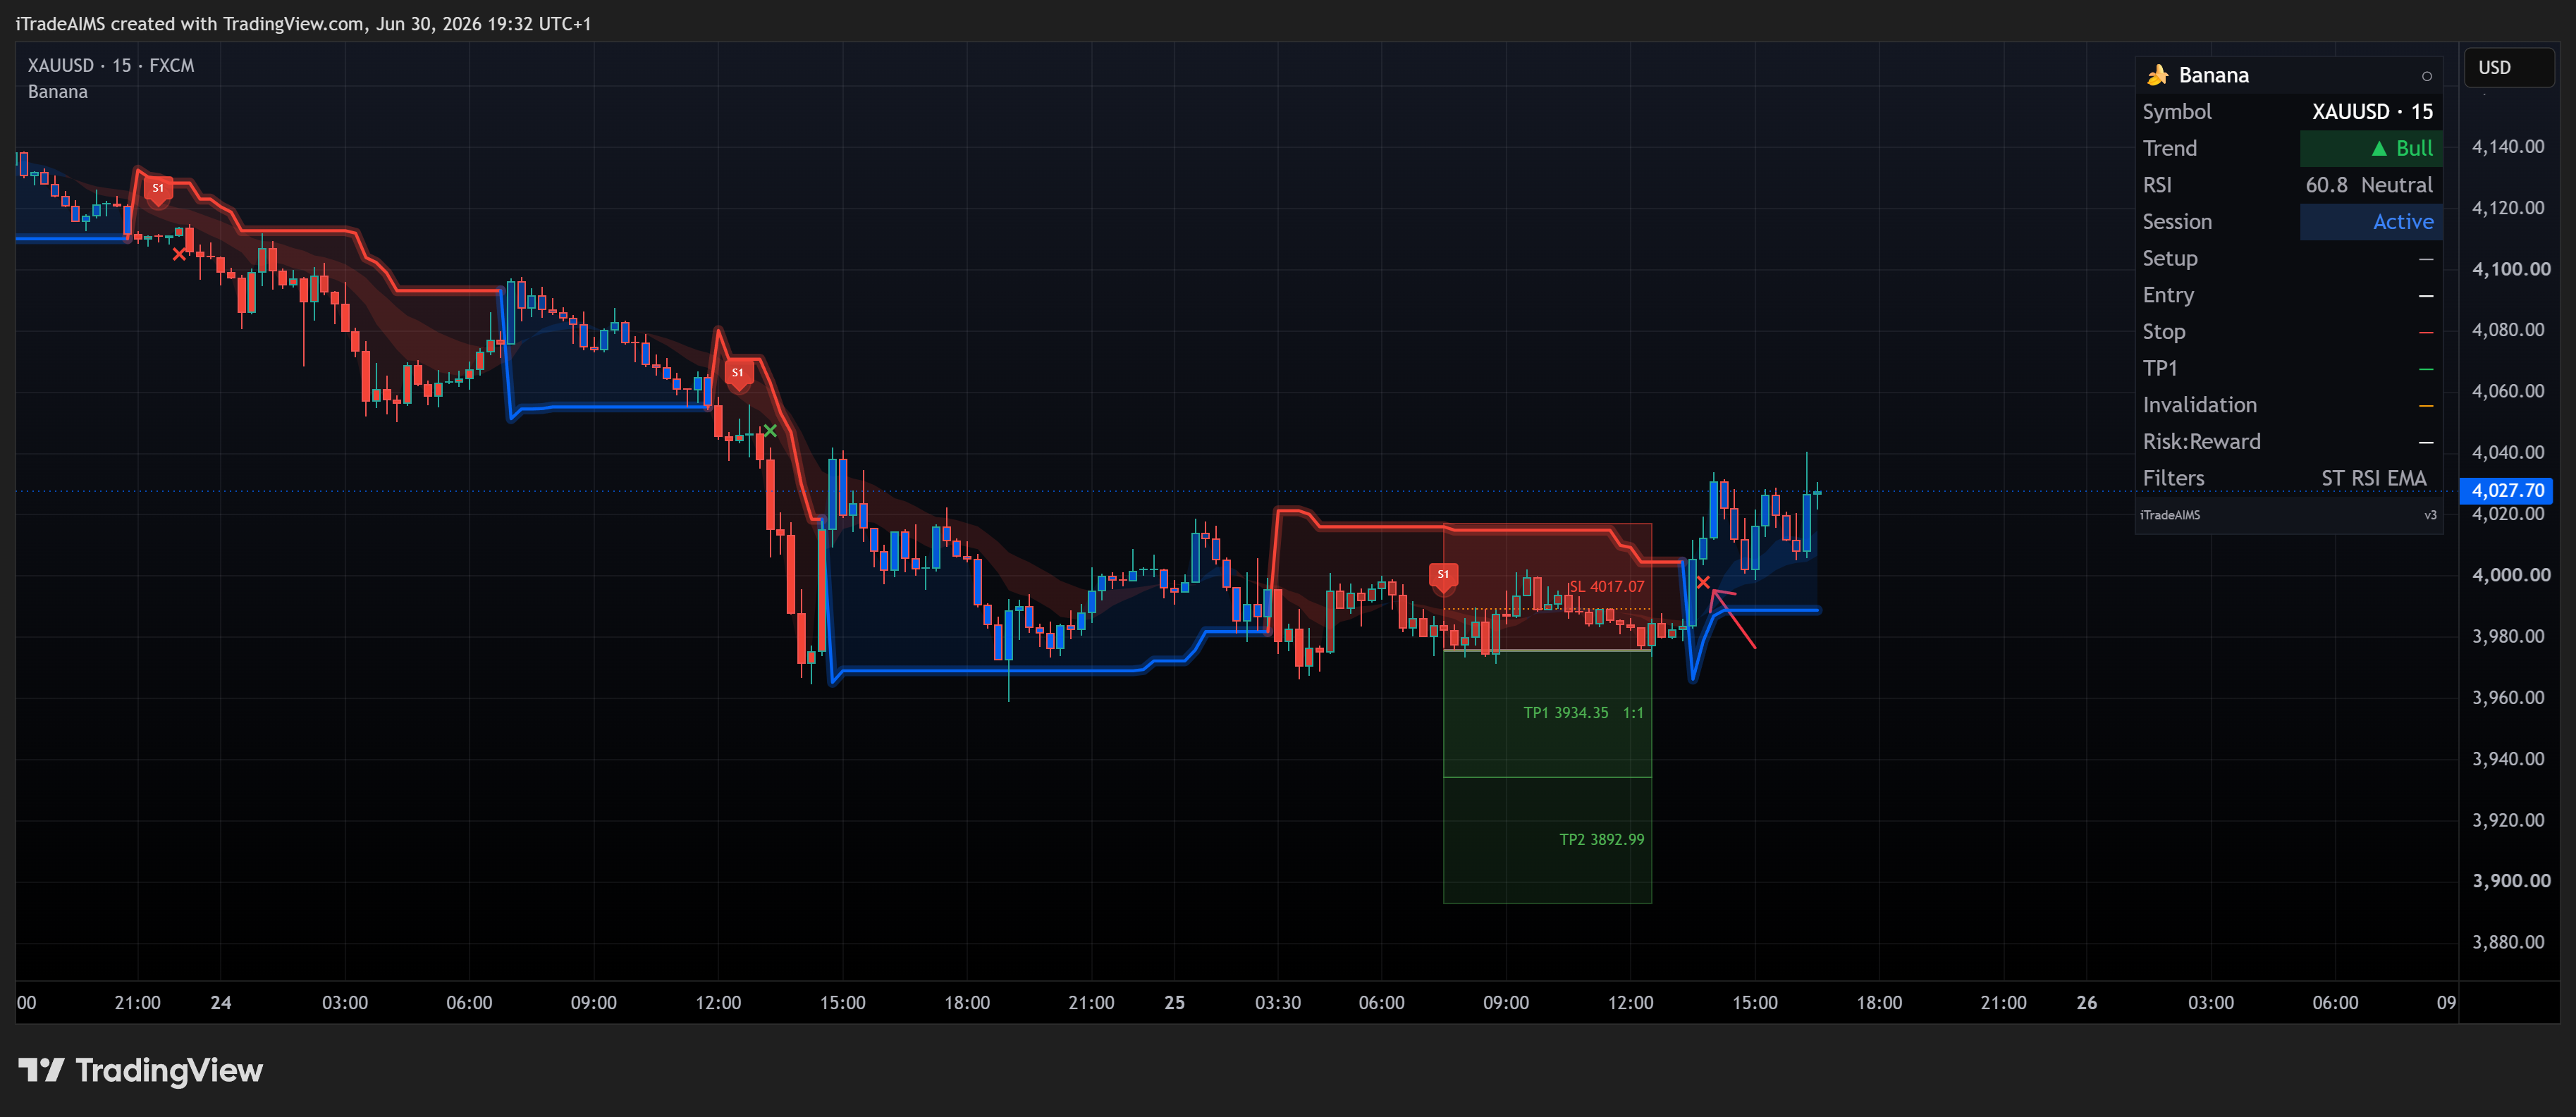Click the header caption with Jun 30, 2026 timestamp

(x=303, y=24)
